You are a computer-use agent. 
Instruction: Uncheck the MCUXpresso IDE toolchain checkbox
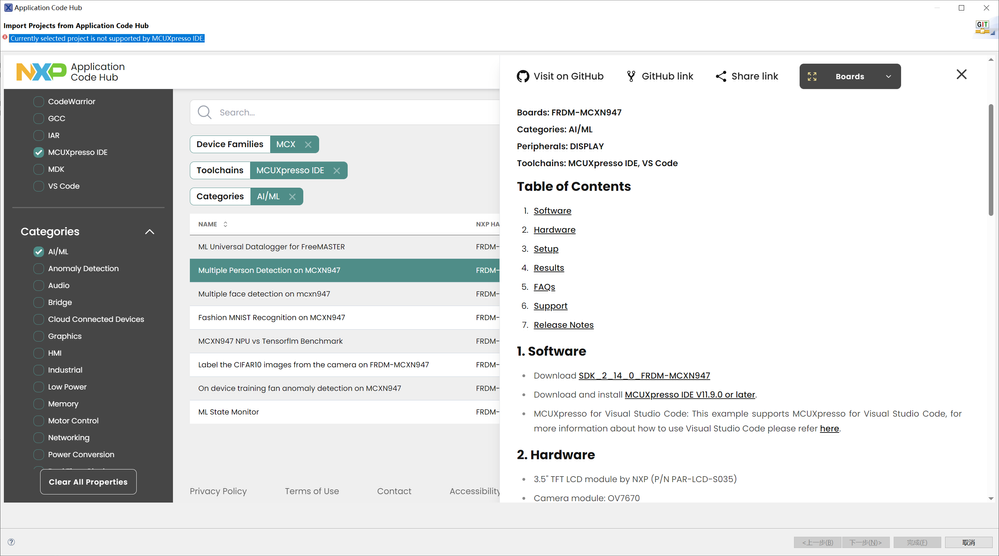click(39, 153)
